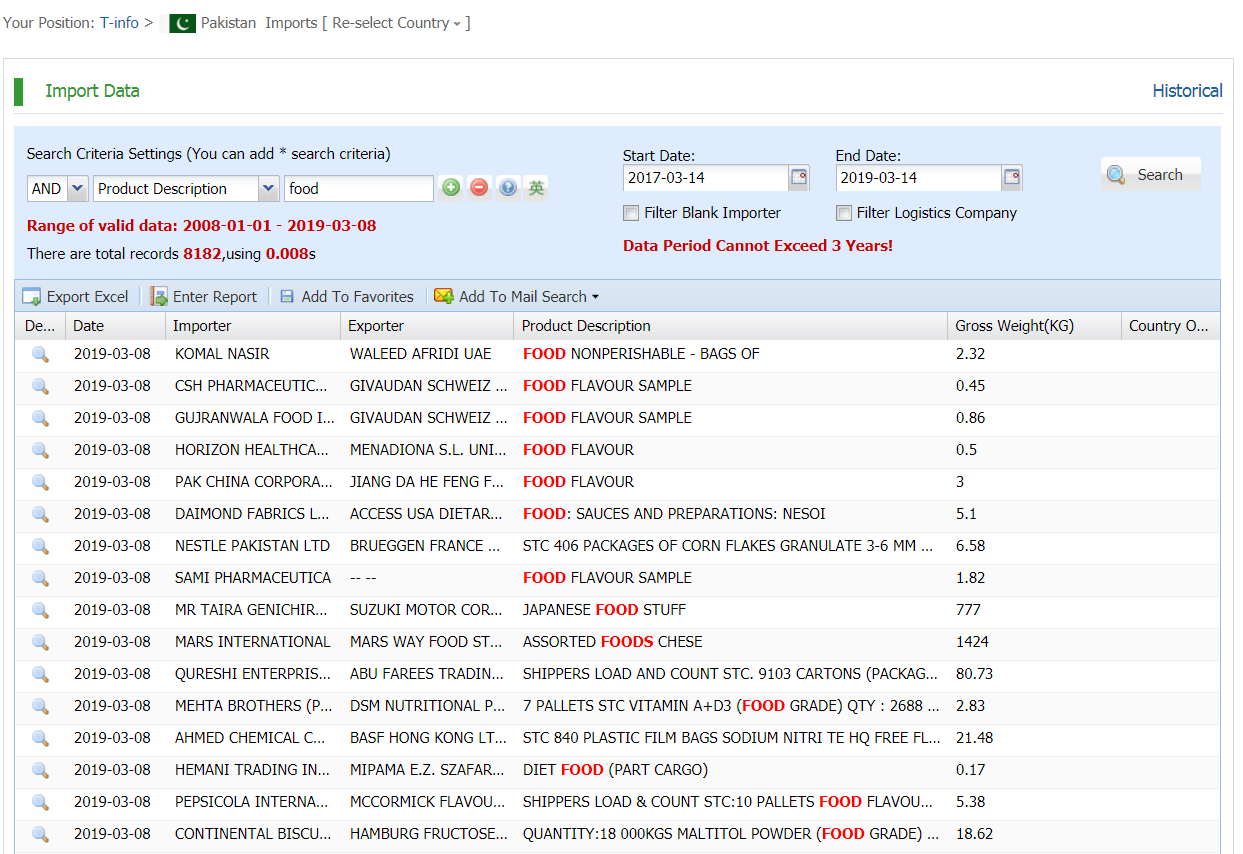The width and height of the screenshot is (1243, 854).
Task: Enable the Filter Blank Importer checkbox
Action: tap(631, 213)
